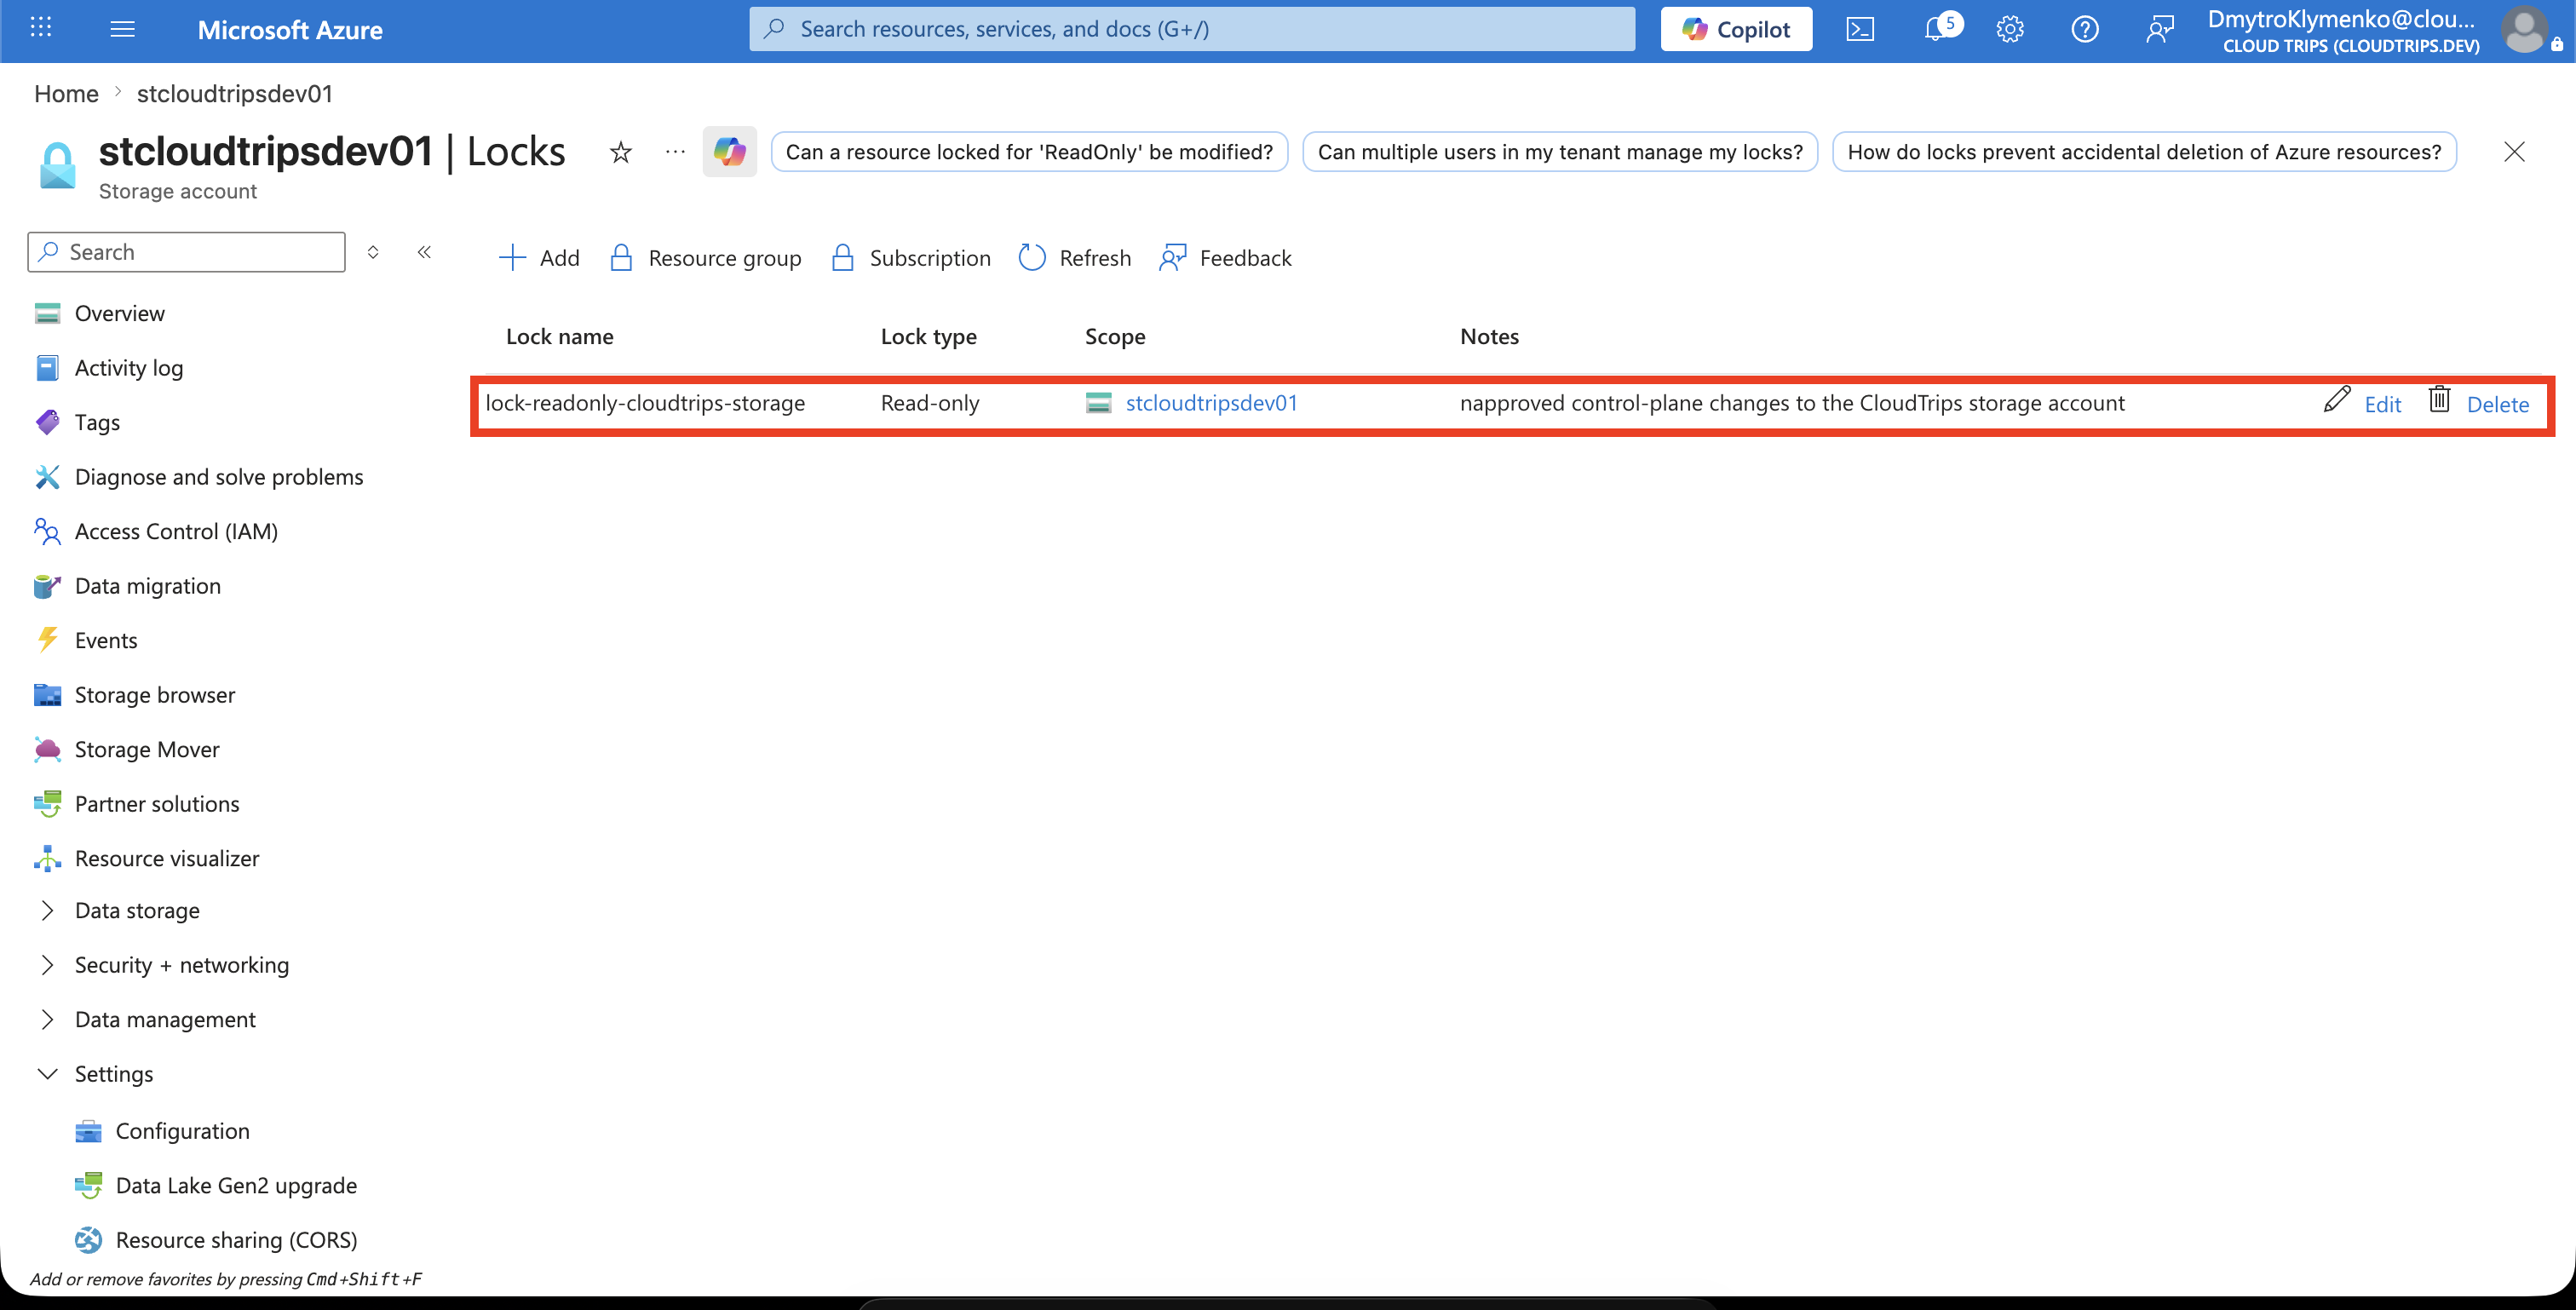This screenshot has width=2576, height=1310.
Task: Click the Storage browser icon
Action: [x=47, y=695]
